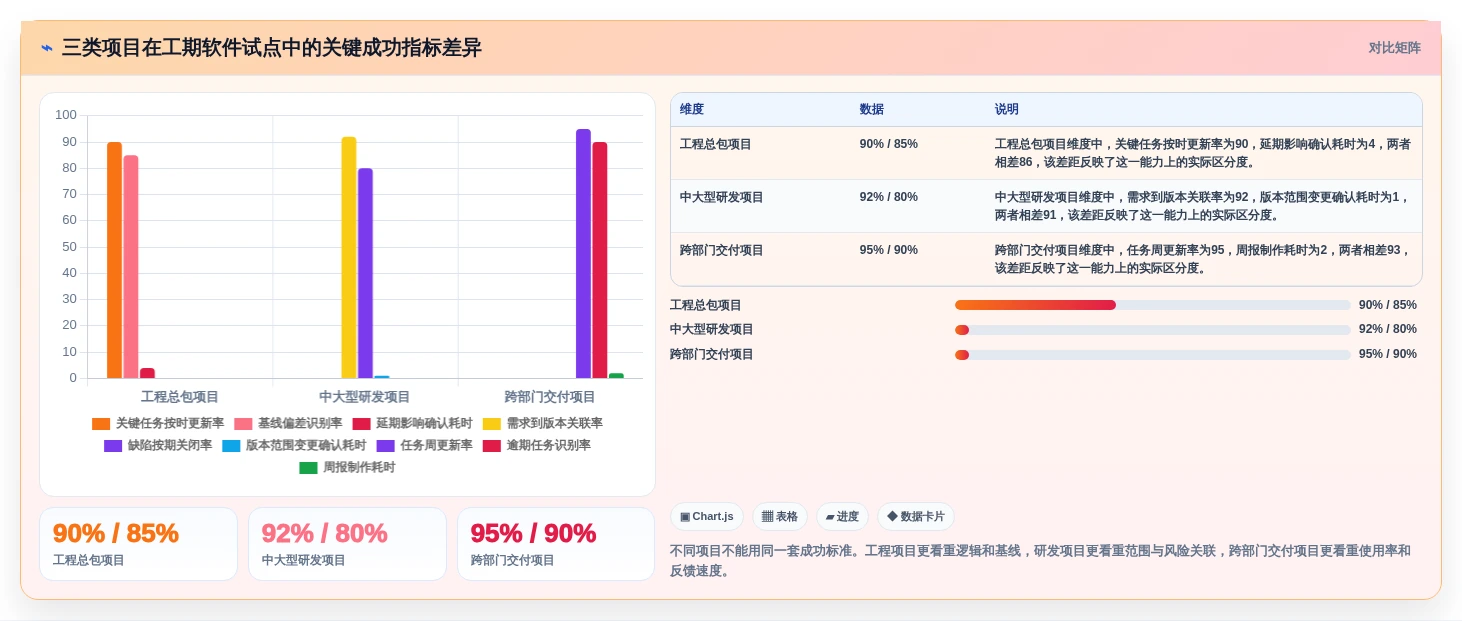1462x621 pixels.
Task: Click the orange 工程总包项目 bar at 90
Action: tap(115, 260)
